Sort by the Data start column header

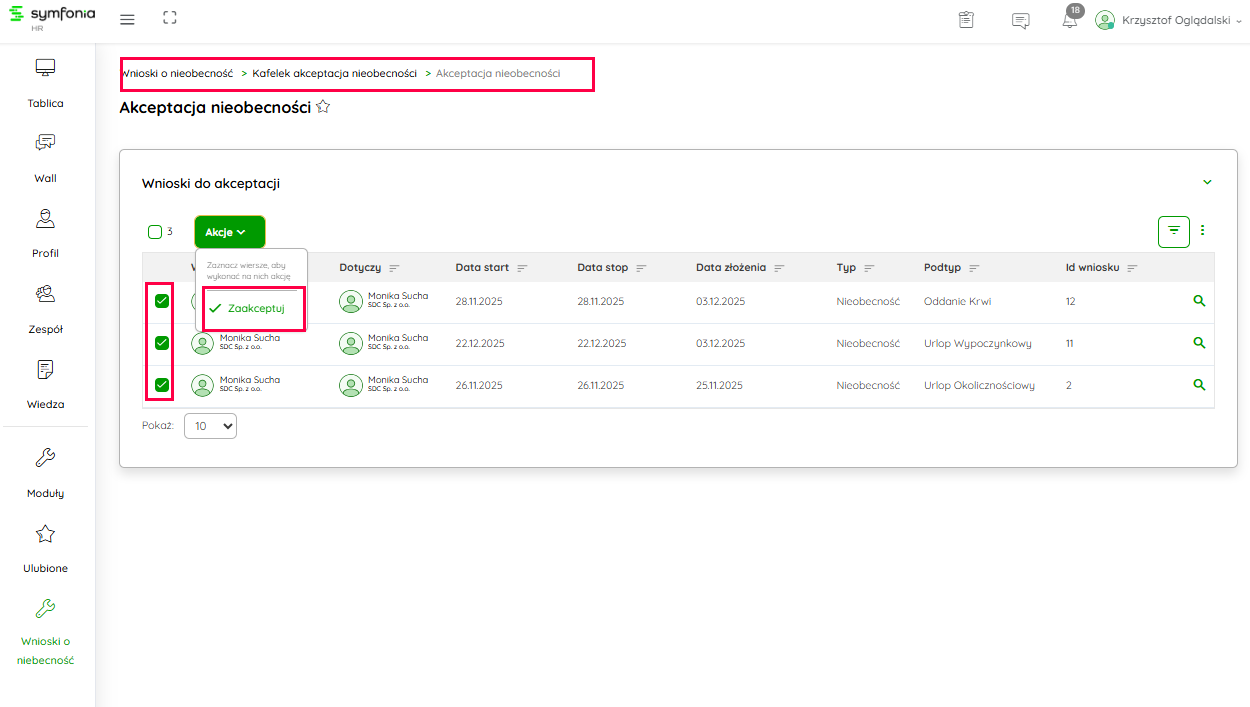coord(482,268)
